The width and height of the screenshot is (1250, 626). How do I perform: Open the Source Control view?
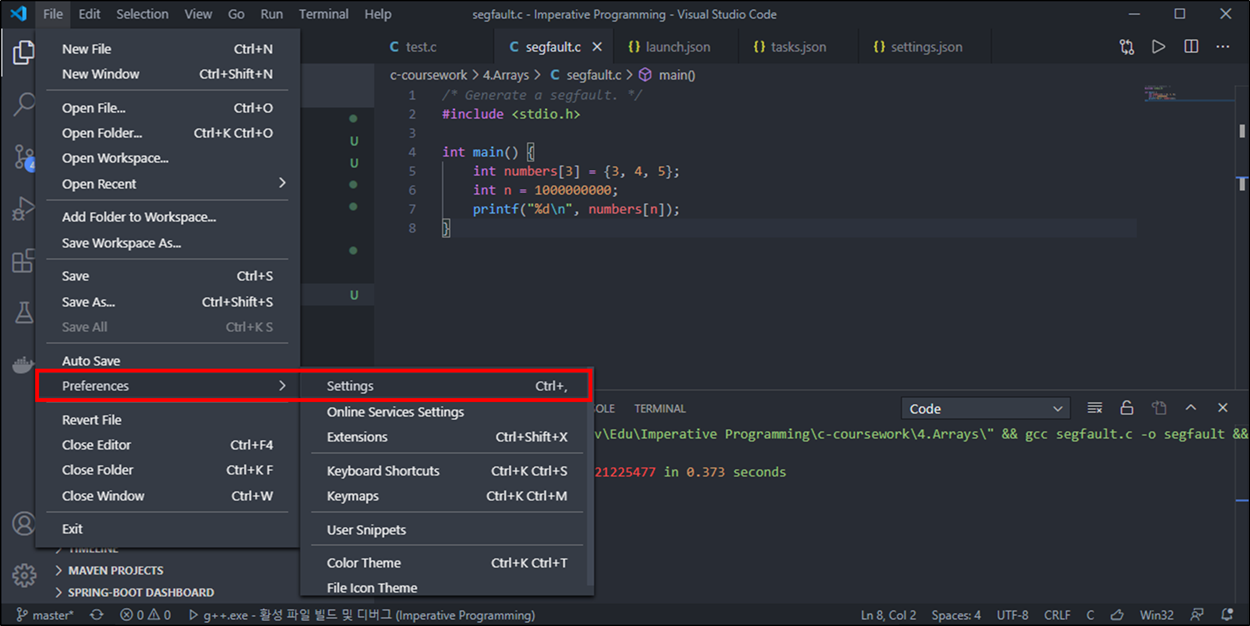tap(23, 157)
